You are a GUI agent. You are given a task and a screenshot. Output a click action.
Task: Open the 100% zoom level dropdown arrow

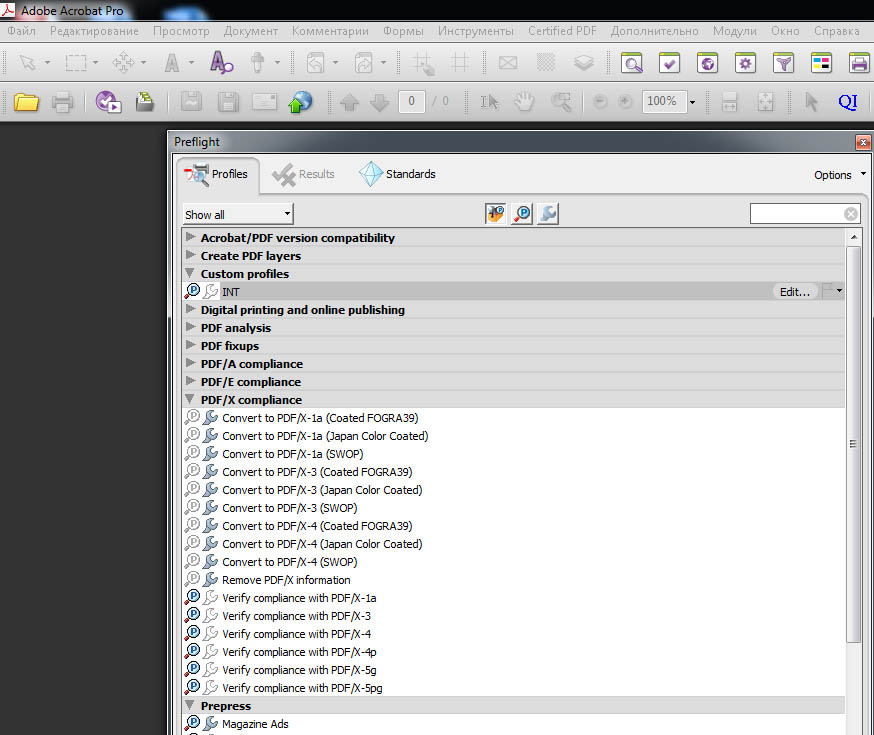click(692, 102)
